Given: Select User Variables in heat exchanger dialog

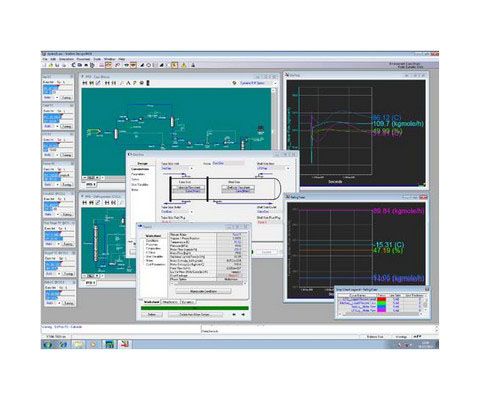Looking at the screenshot, I should click(140, 184).
